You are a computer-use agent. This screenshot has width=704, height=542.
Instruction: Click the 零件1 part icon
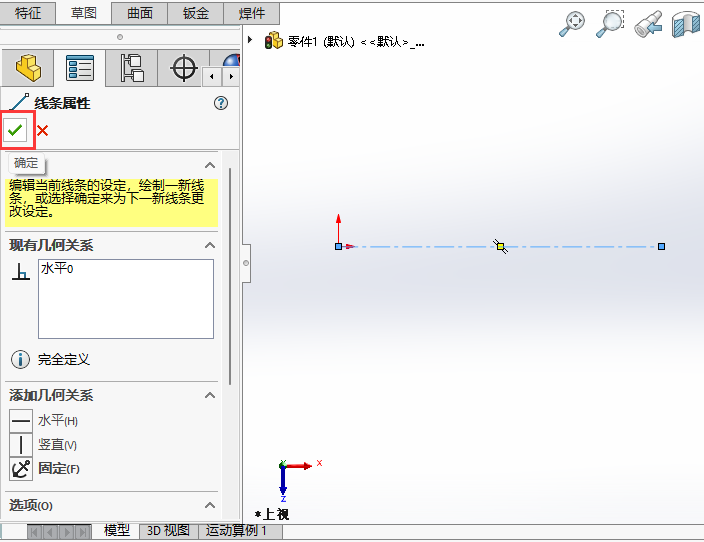coord(273,40)
